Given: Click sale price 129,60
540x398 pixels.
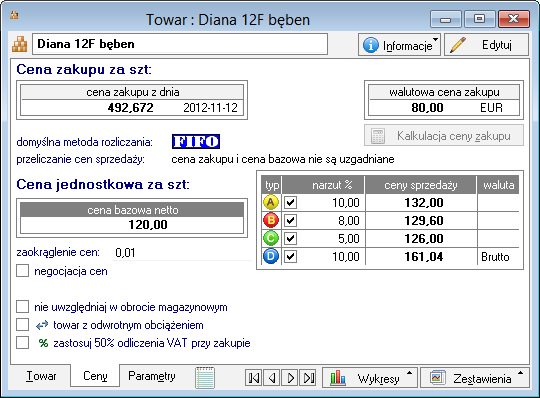Looking at the screenshot, I should click(x=424, y=220).
